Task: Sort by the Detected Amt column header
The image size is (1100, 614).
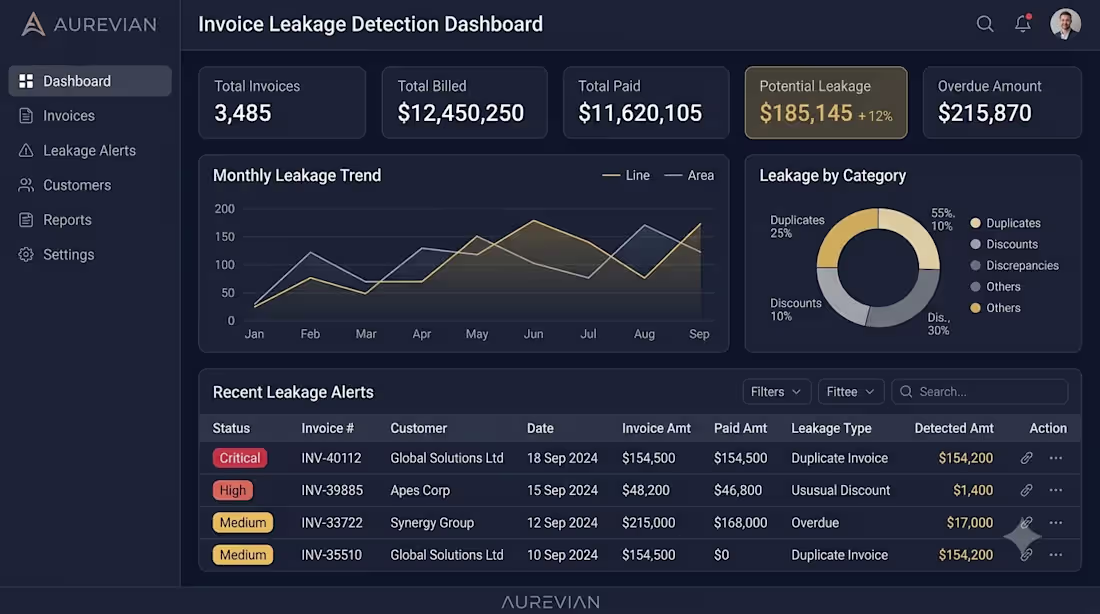Action: (954, 428)
